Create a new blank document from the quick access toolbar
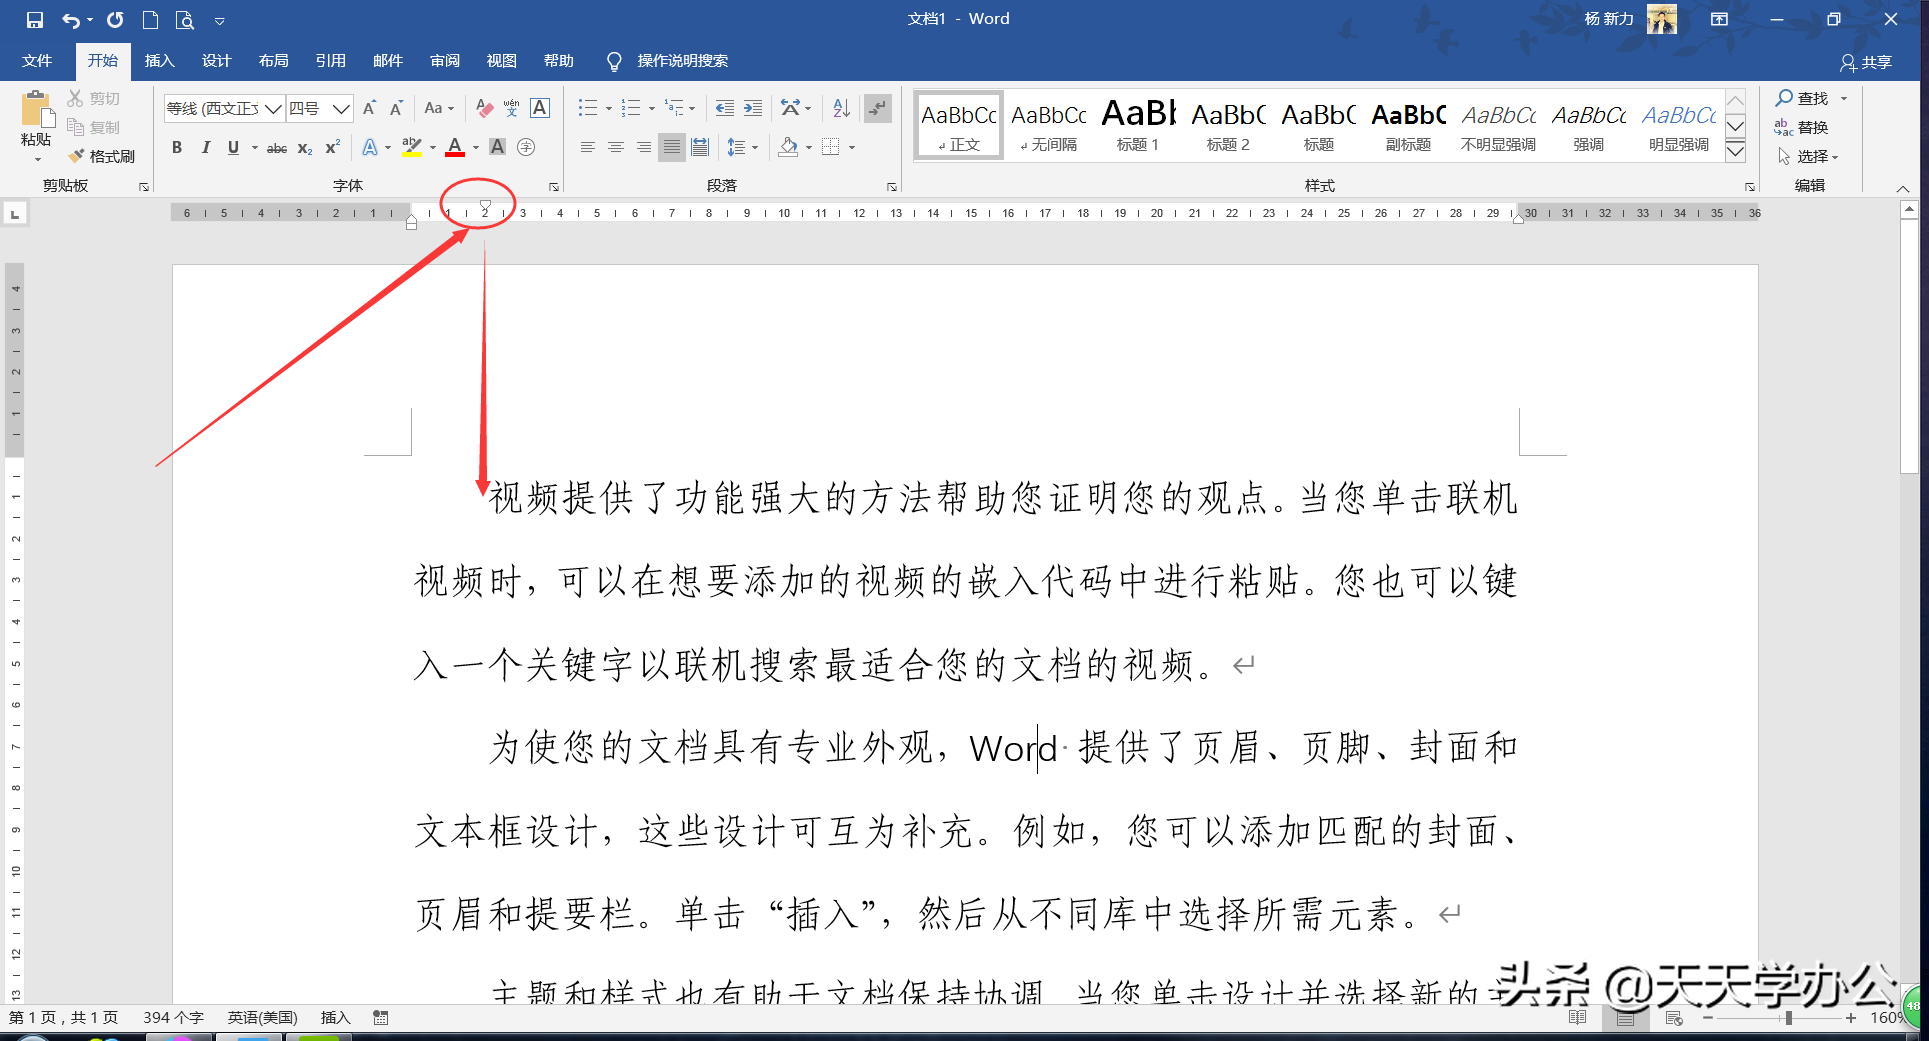This screenshot has height=1041, width=1929. 150,19
